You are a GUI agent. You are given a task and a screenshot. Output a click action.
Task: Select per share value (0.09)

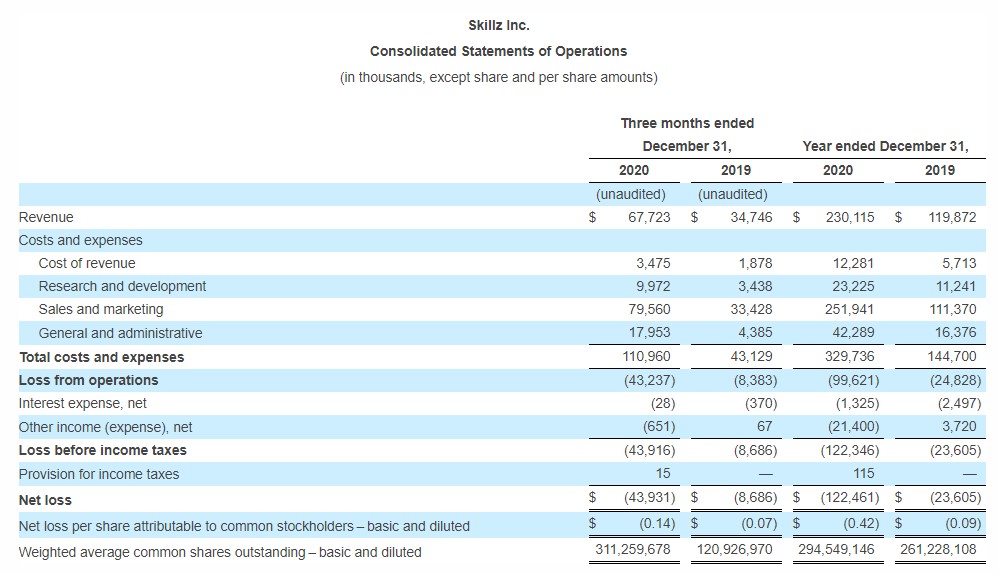pyautogui.click(x=962, y=524)
